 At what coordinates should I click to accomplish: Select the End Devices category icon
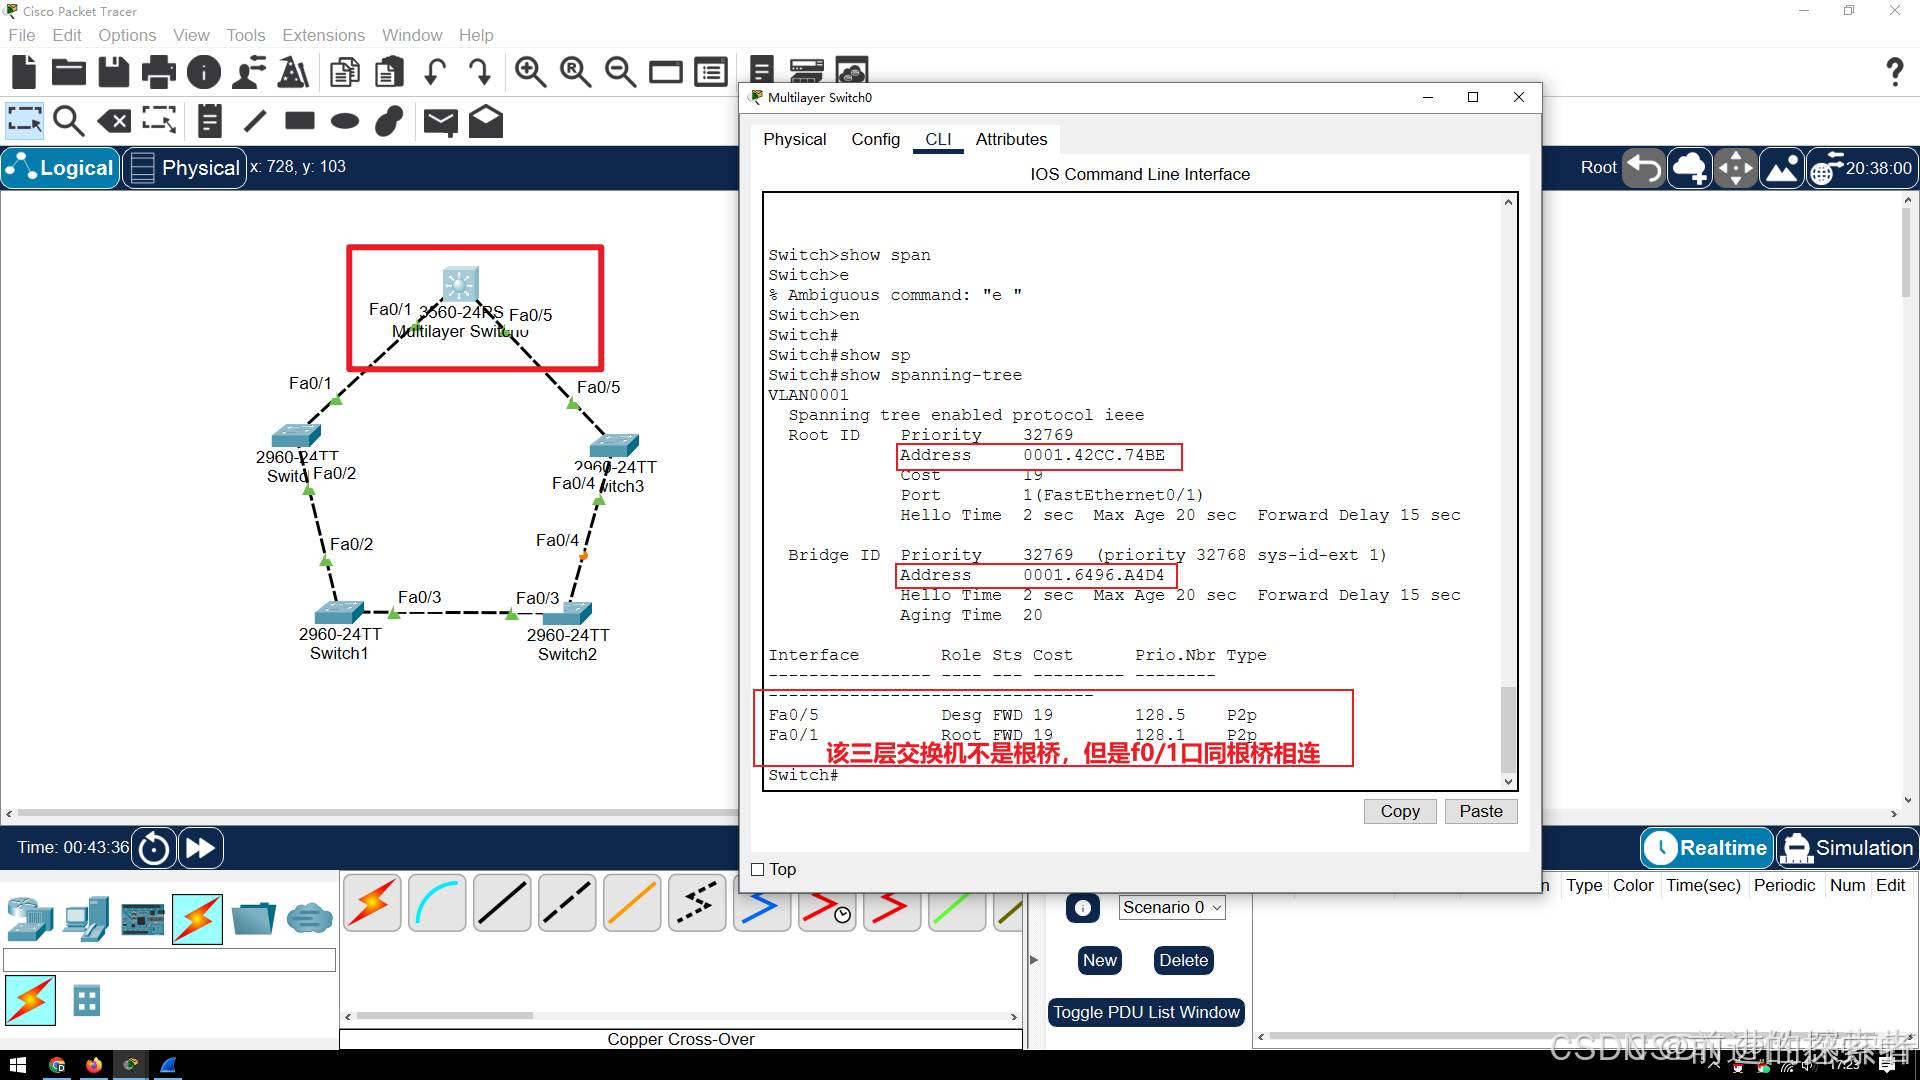86,918
